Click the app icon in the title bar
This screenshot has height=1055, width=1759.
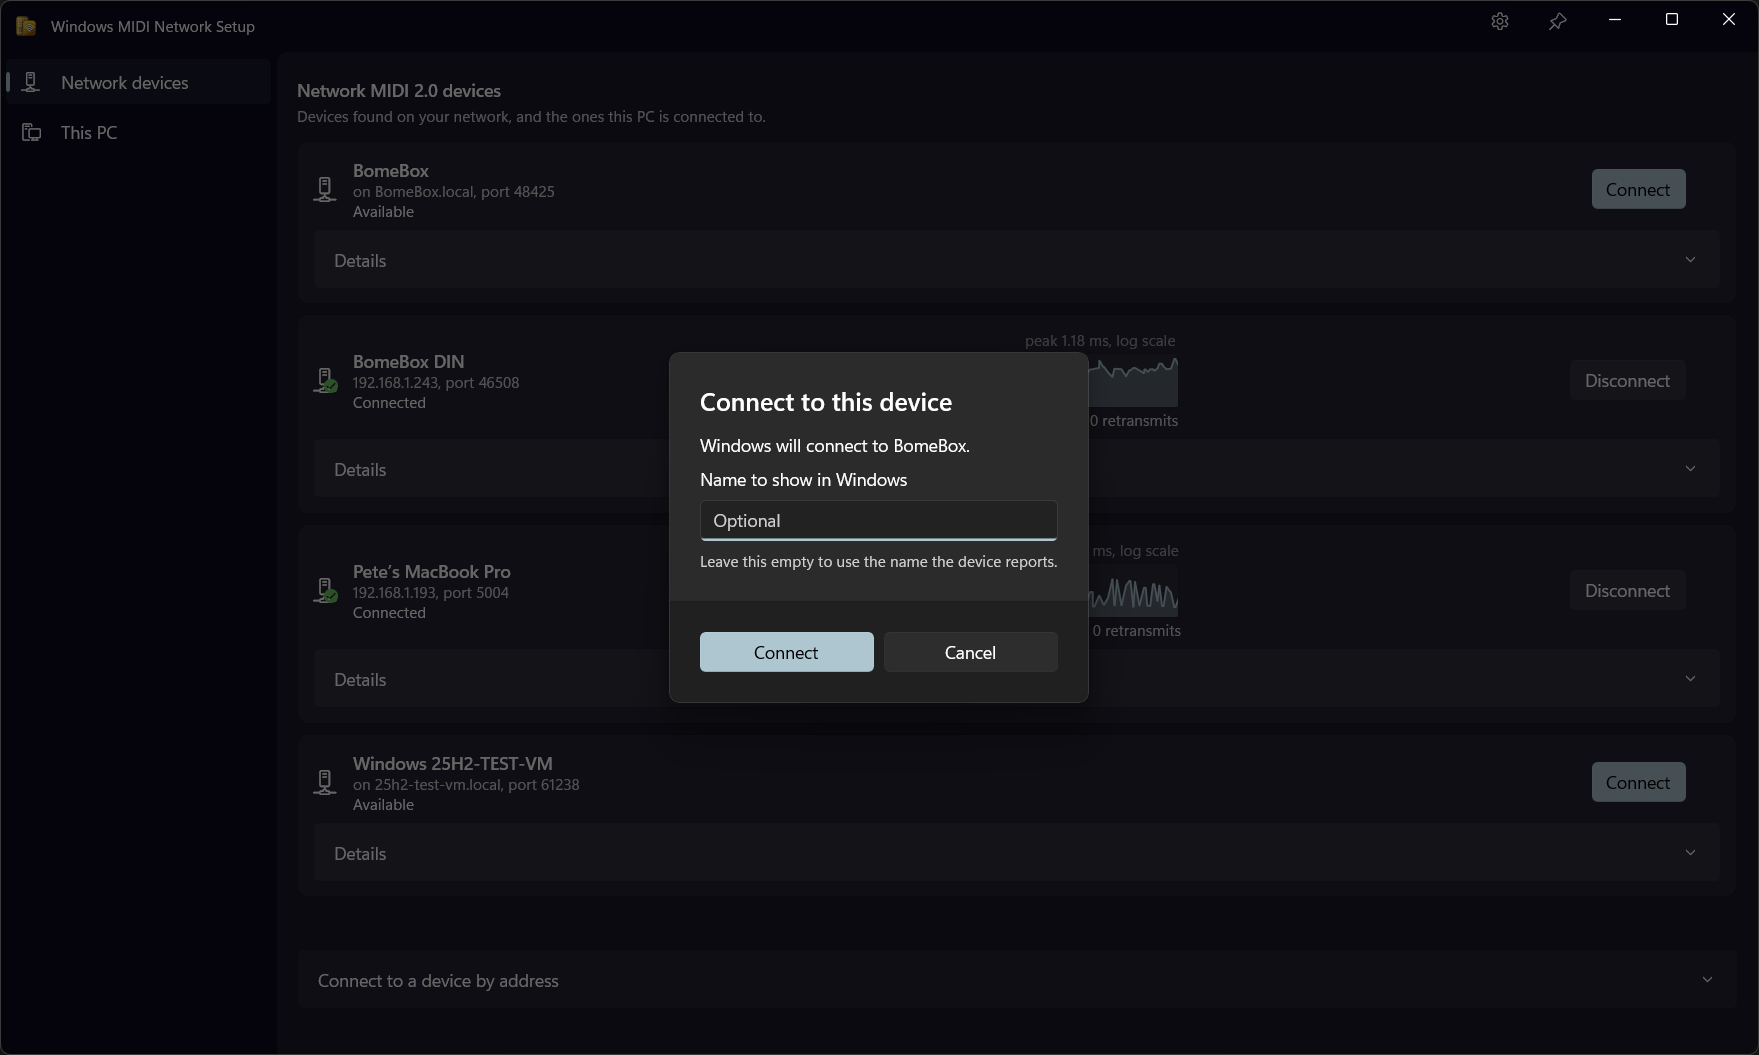26,26
